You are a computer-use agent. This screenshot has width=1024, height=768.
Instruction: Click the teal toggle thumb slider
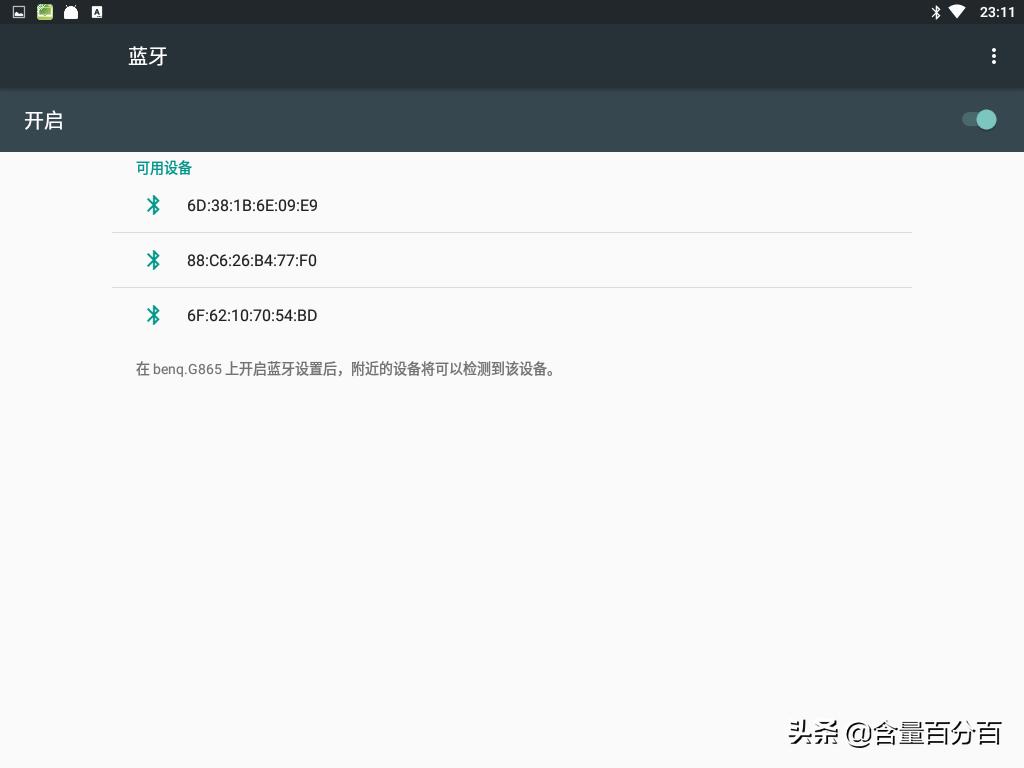click(987, 119)
